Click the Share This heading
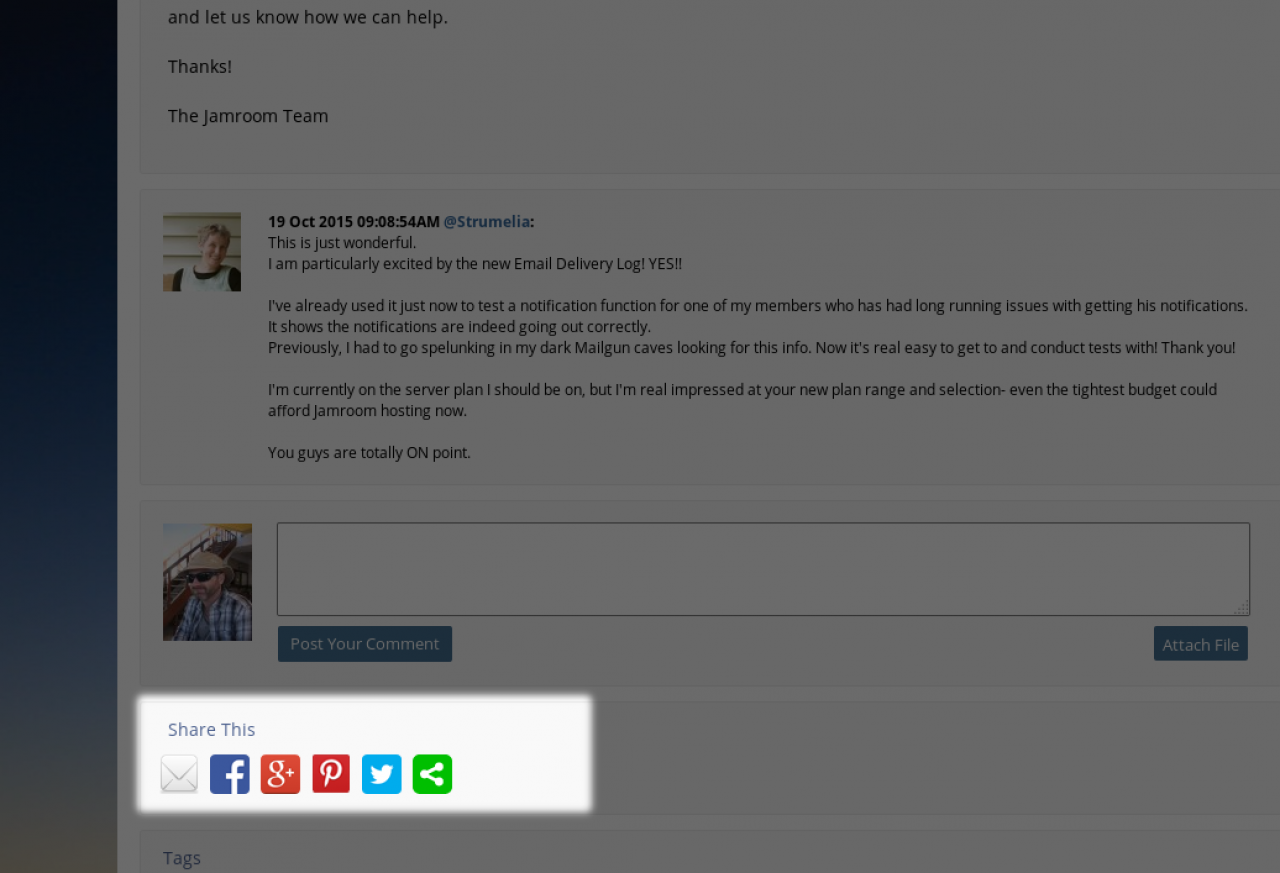 pyautogui.click(x=212, y=729)
